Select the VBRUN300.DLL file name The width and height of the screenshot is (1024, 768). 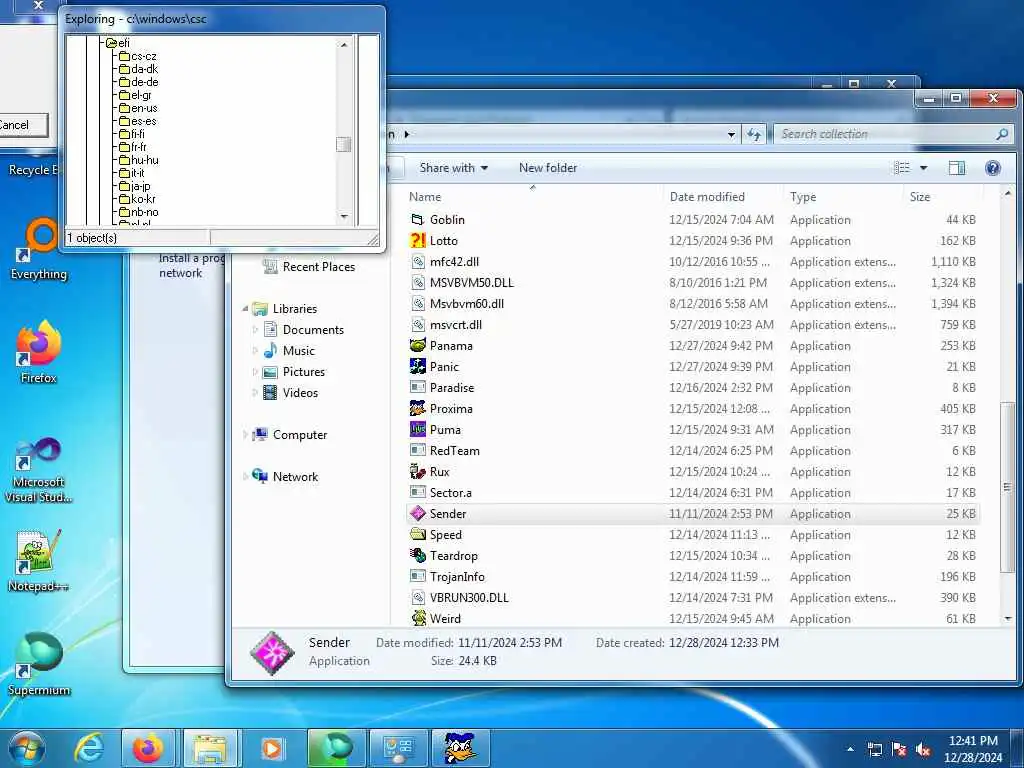point(469,597)
